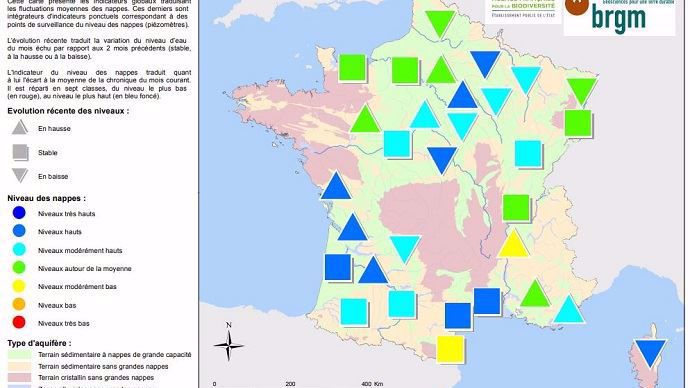Select the green square marker in Alsace

(578, 124)
